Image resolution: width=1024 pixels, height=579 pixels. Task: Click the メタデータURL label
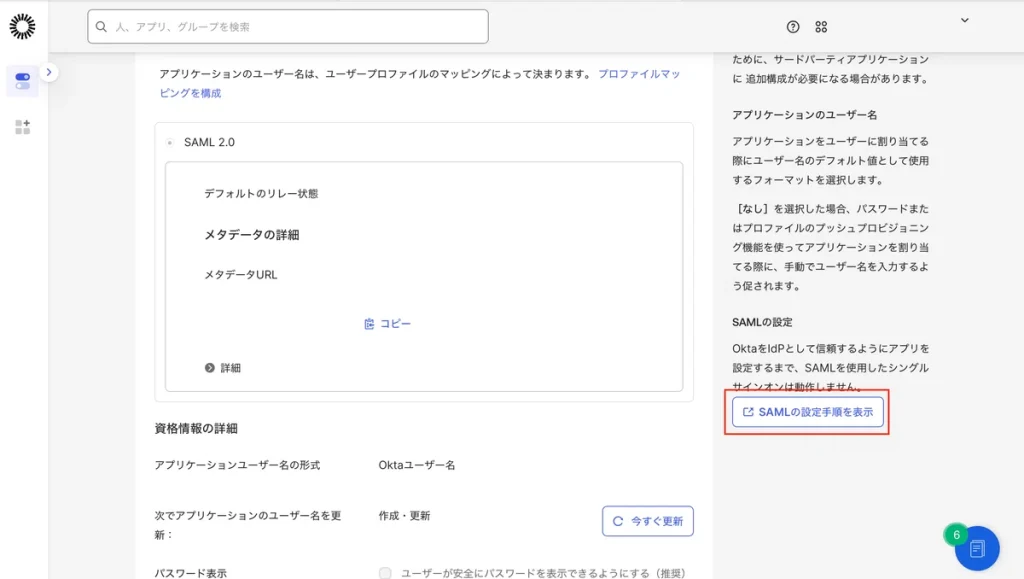pos(240,274)
